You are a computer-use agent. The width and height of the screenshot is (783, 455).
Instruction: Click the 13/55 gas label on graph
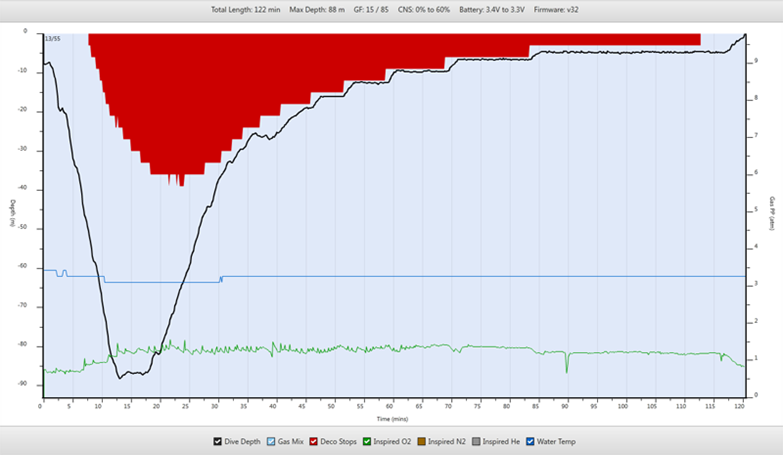pos(51,38)
